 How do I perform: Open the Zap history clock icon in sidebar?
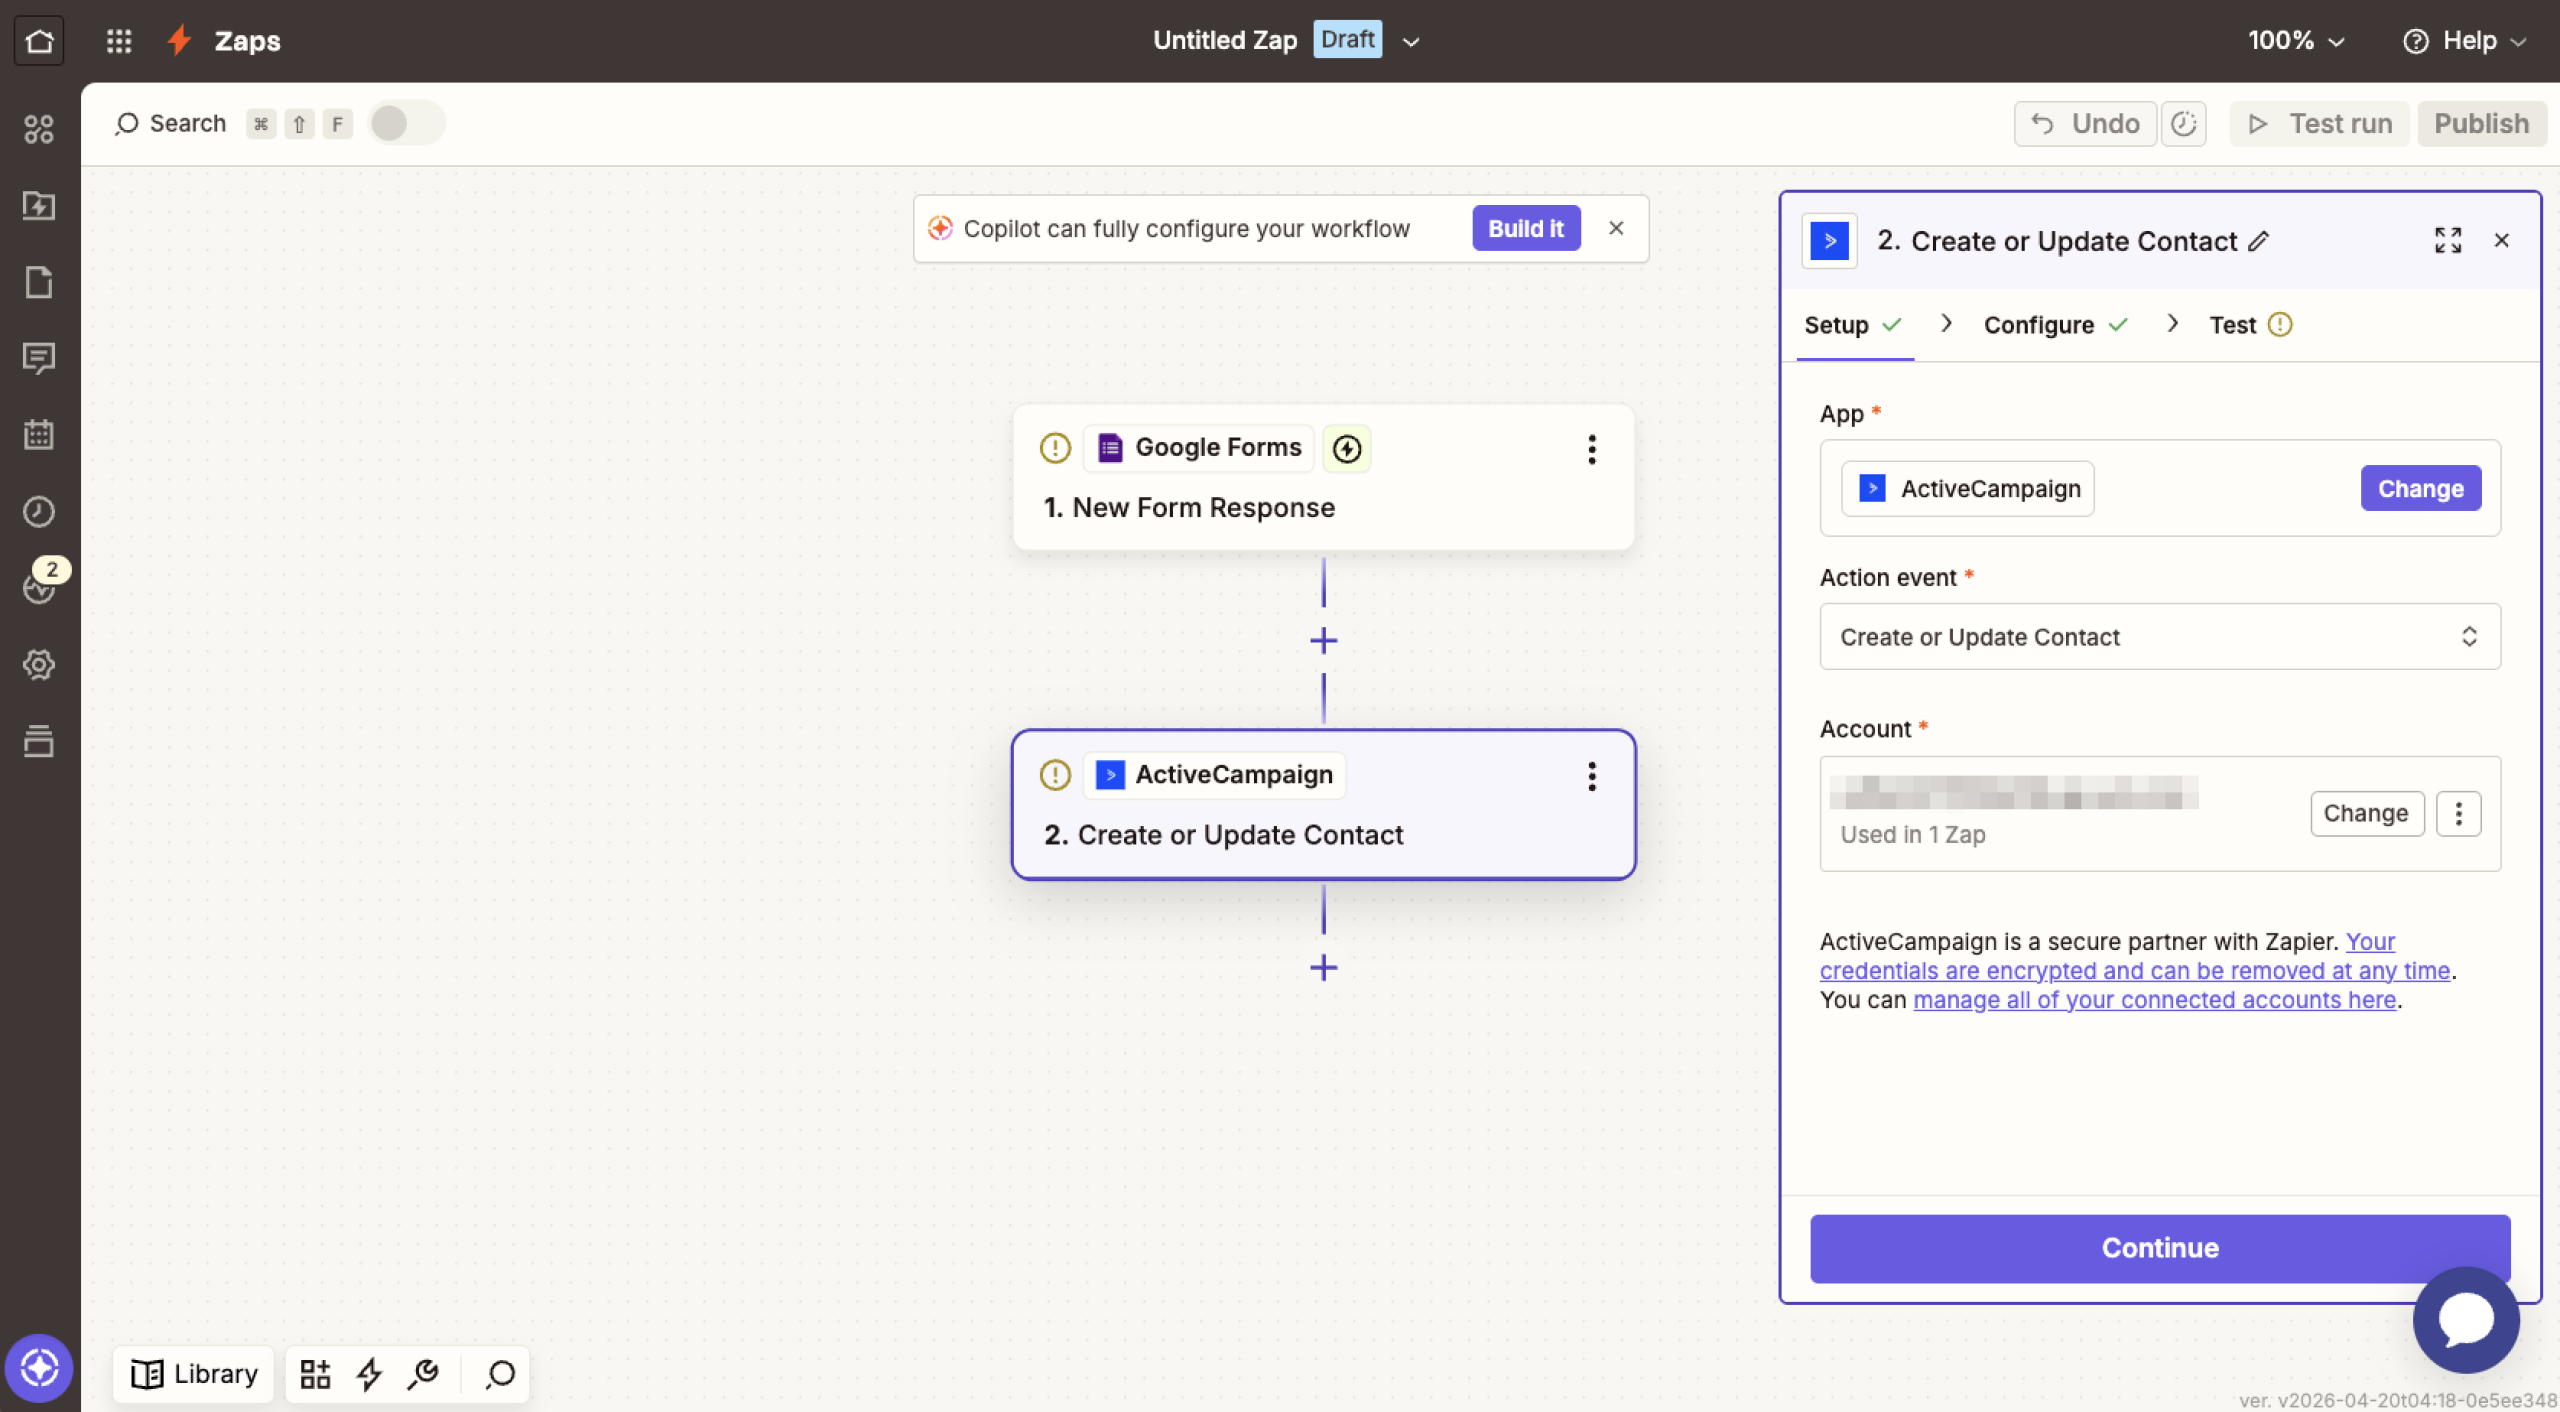(40, 512)
